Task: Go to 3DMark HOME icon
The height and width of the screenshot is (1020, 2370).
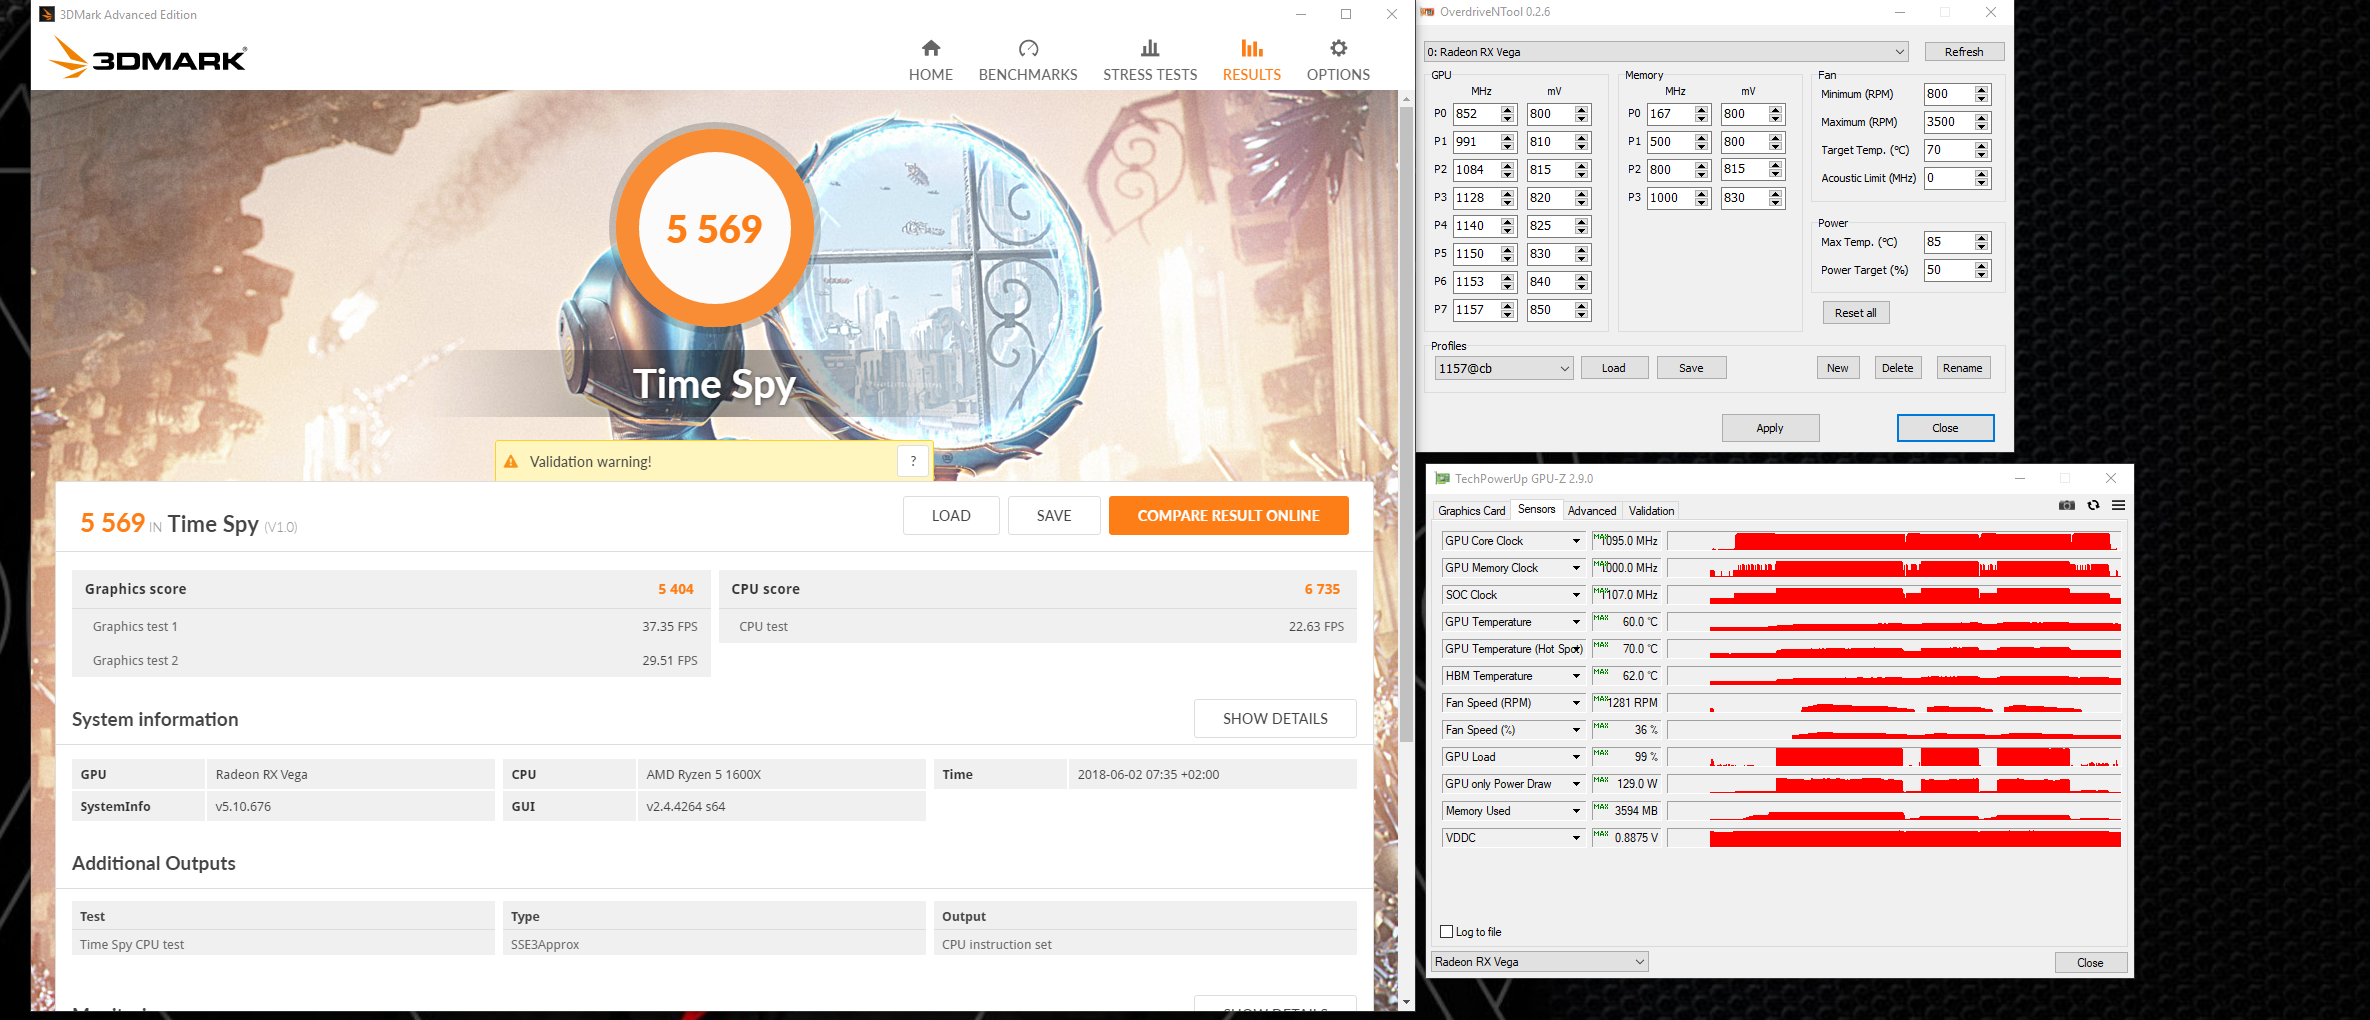Action: (x=931, y=48)
